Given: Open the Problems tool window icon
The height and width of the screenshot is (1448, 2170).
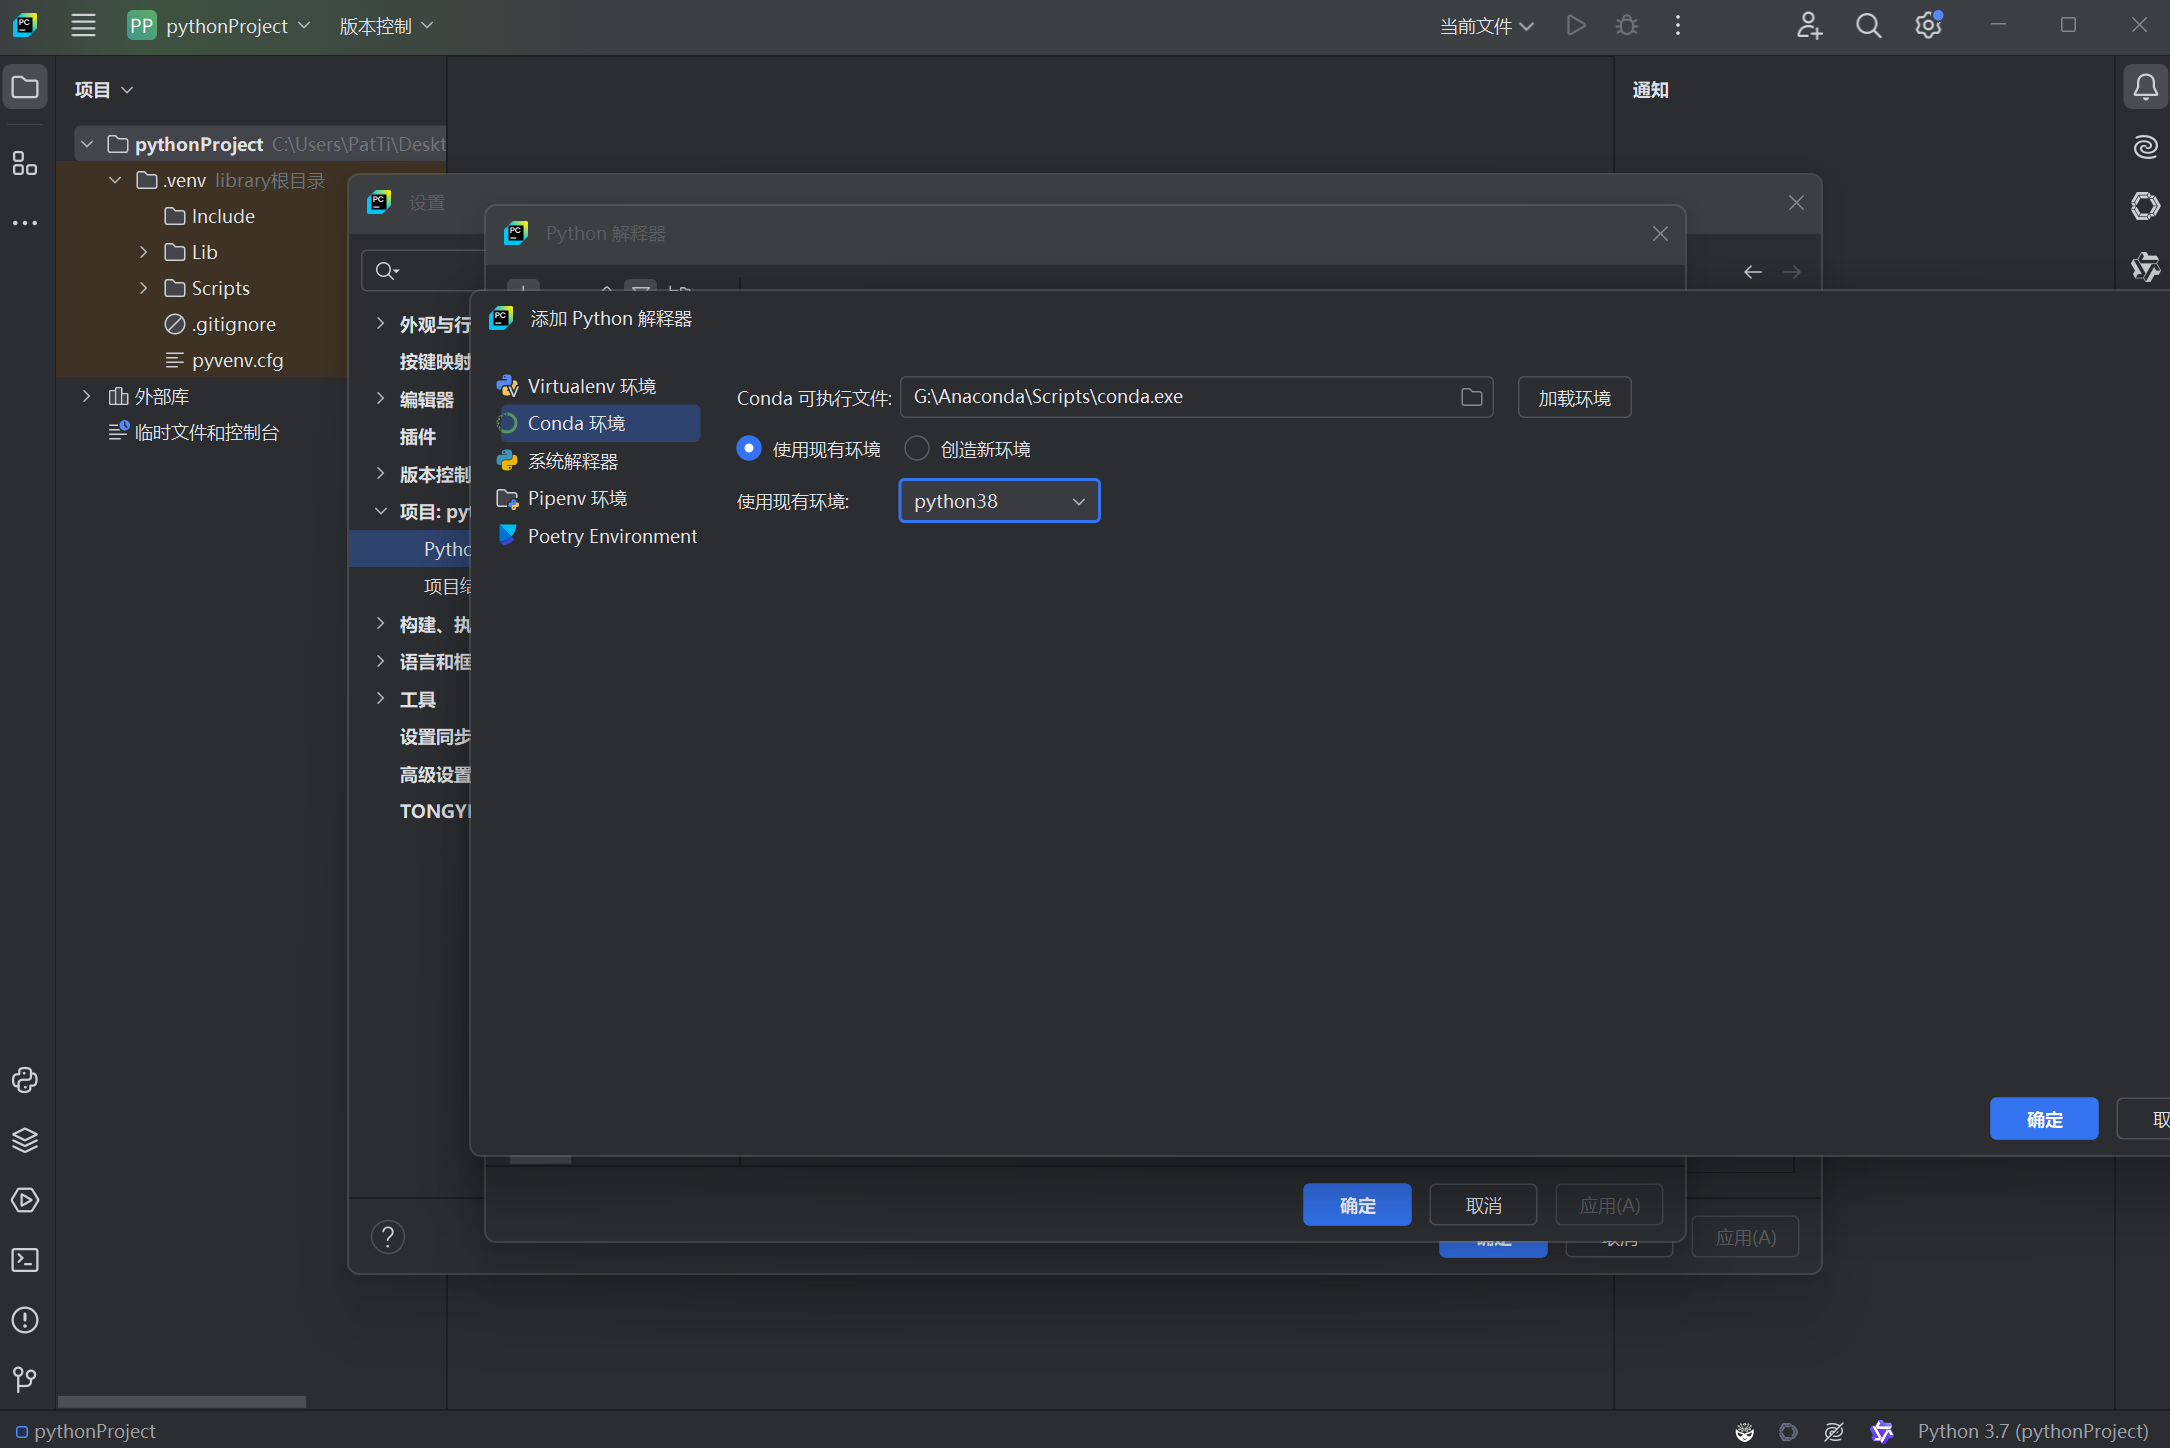Looking at the screenshot, I should click(x=25, y=1320).
